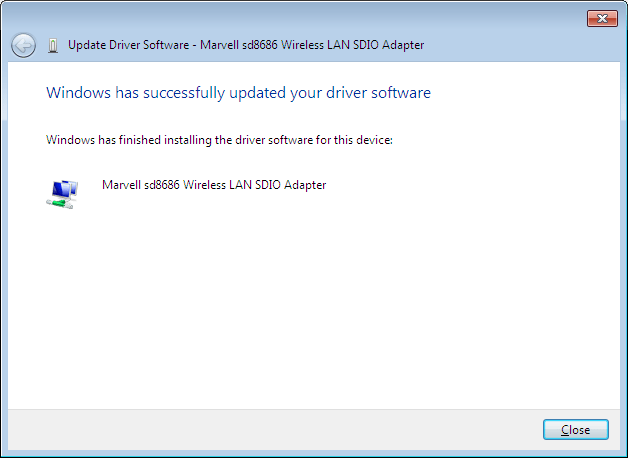Click 'Update Driver Software' in the window title
The width and height of the screenshot is (628, 458).
[128, 45]
